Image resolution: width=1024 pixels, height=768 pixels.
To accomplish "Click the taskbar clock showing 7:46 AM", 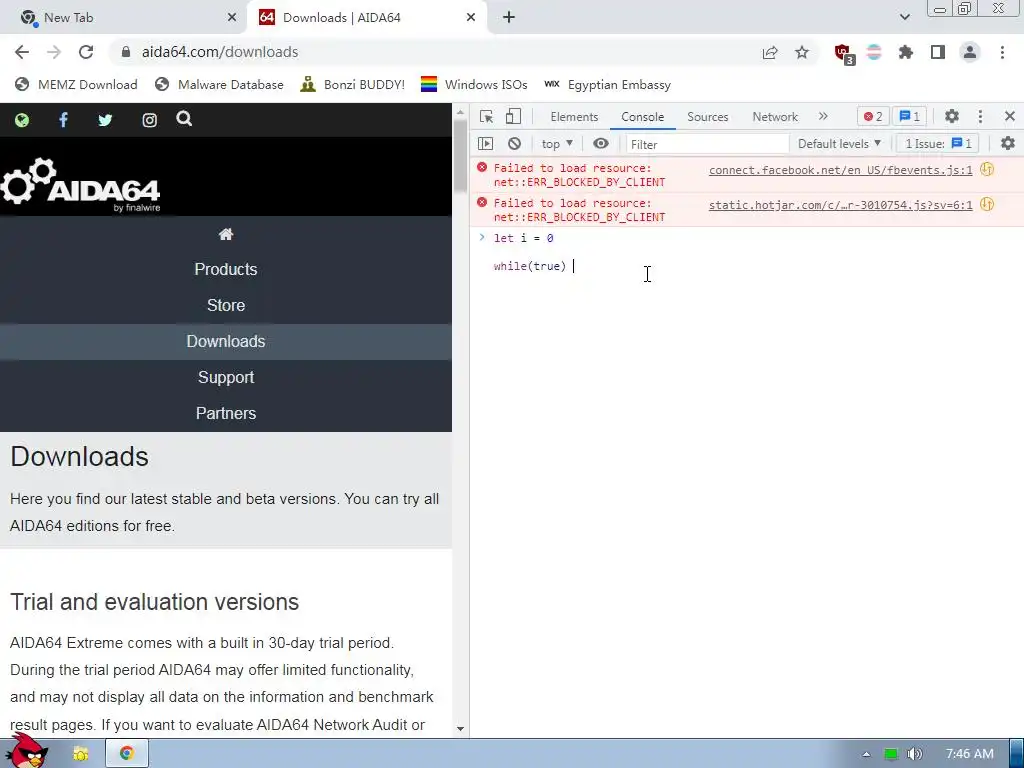I will tap(969, 754).
